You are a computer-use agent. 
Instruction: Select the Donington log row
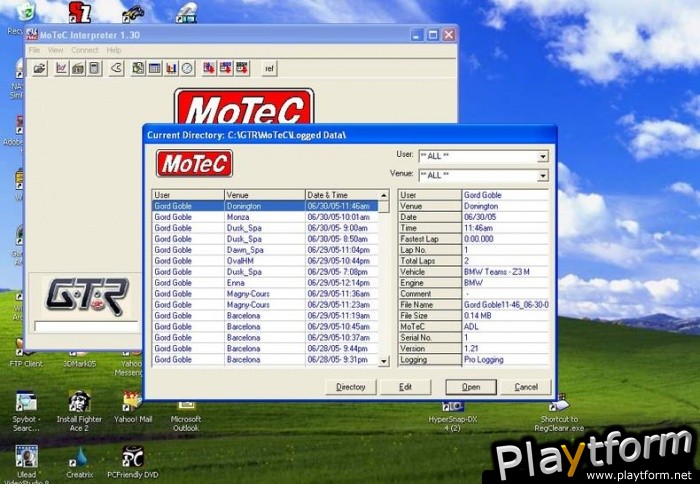pos(265,206)
